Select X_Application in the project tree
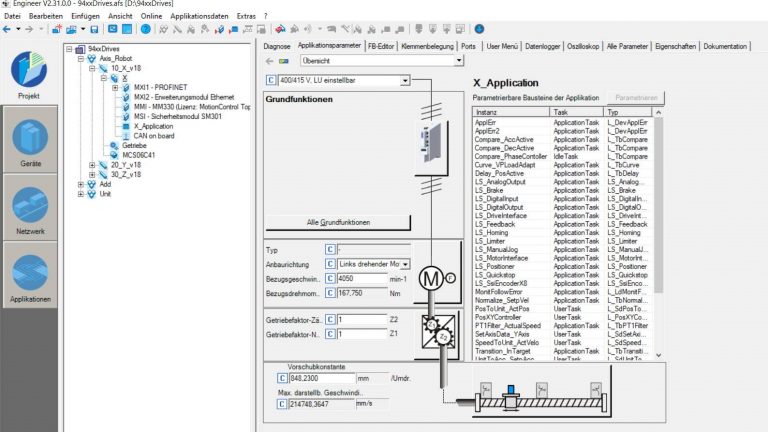 [153, 126]
